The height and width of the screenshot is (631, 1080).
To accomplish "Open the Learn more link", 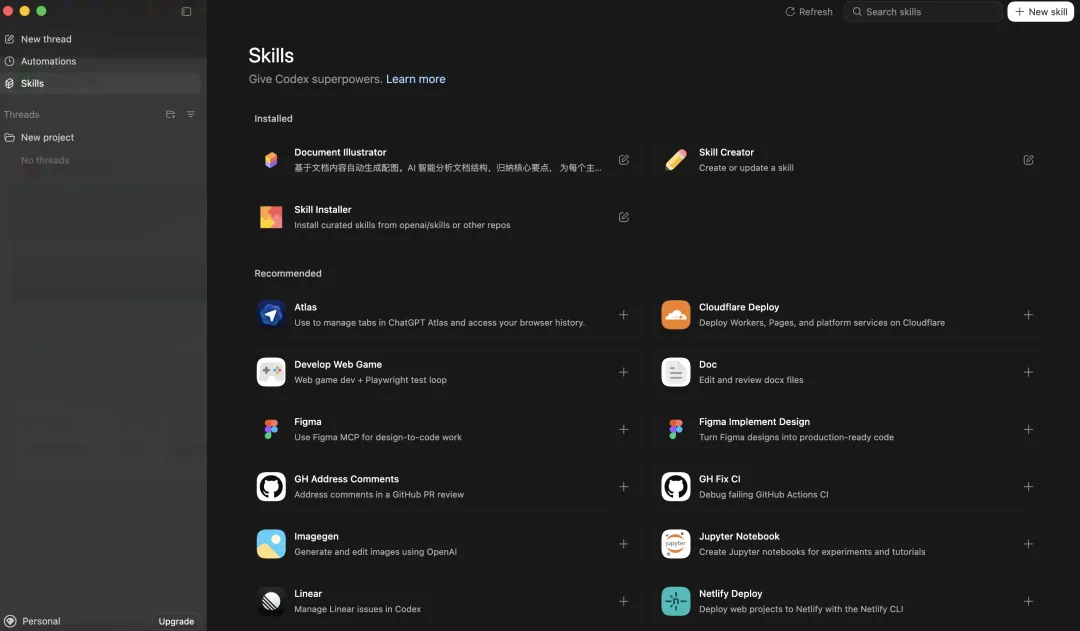I will [x=415, y=79].
